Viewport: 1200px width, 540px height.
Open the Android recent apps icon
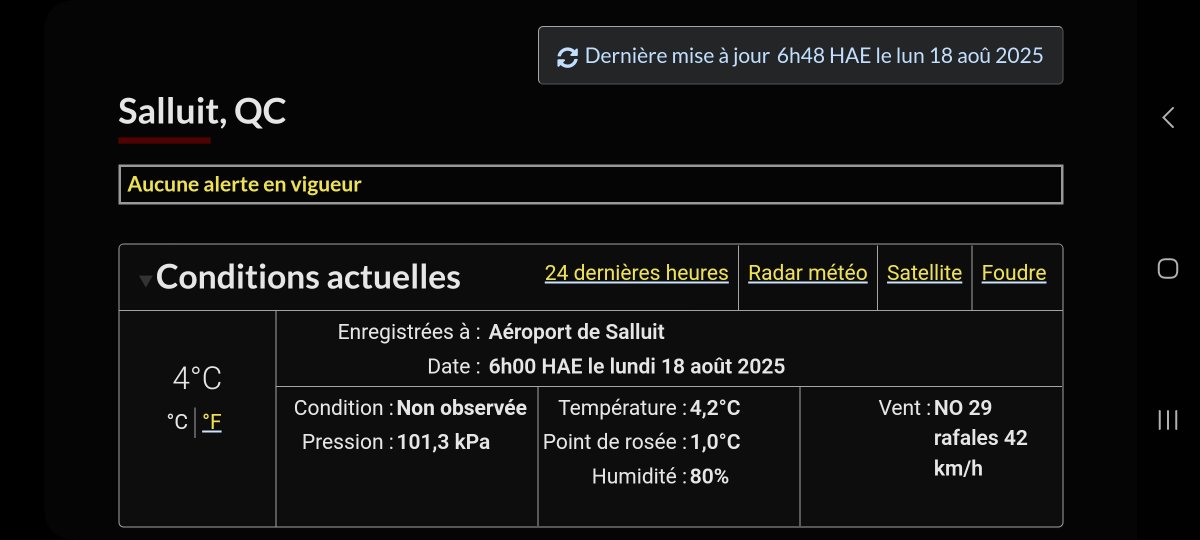pos(1167,419)
